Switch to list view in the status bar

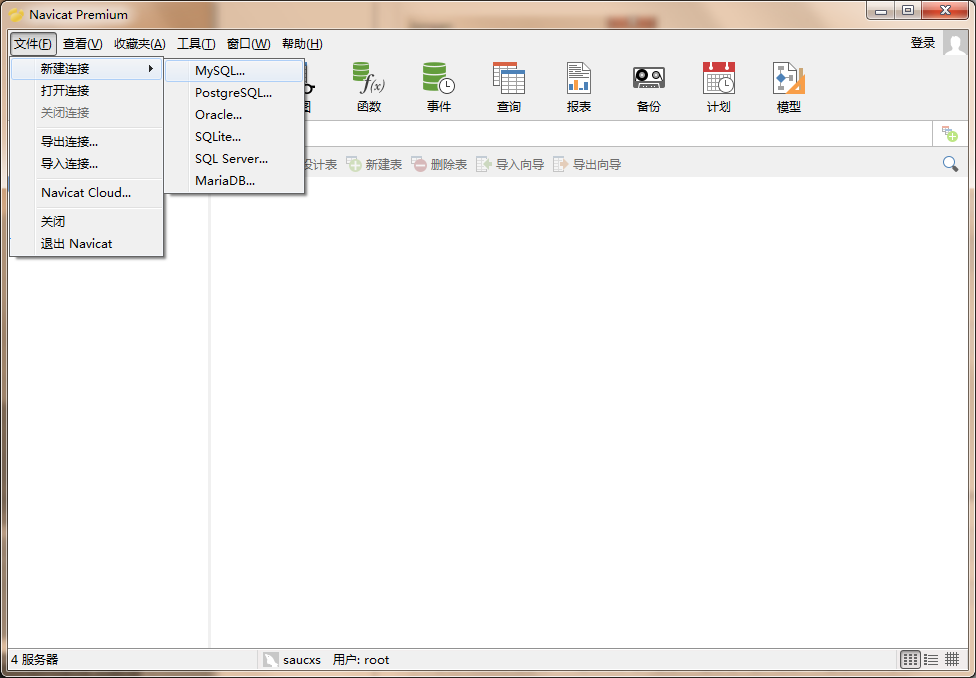pos(931,659)
